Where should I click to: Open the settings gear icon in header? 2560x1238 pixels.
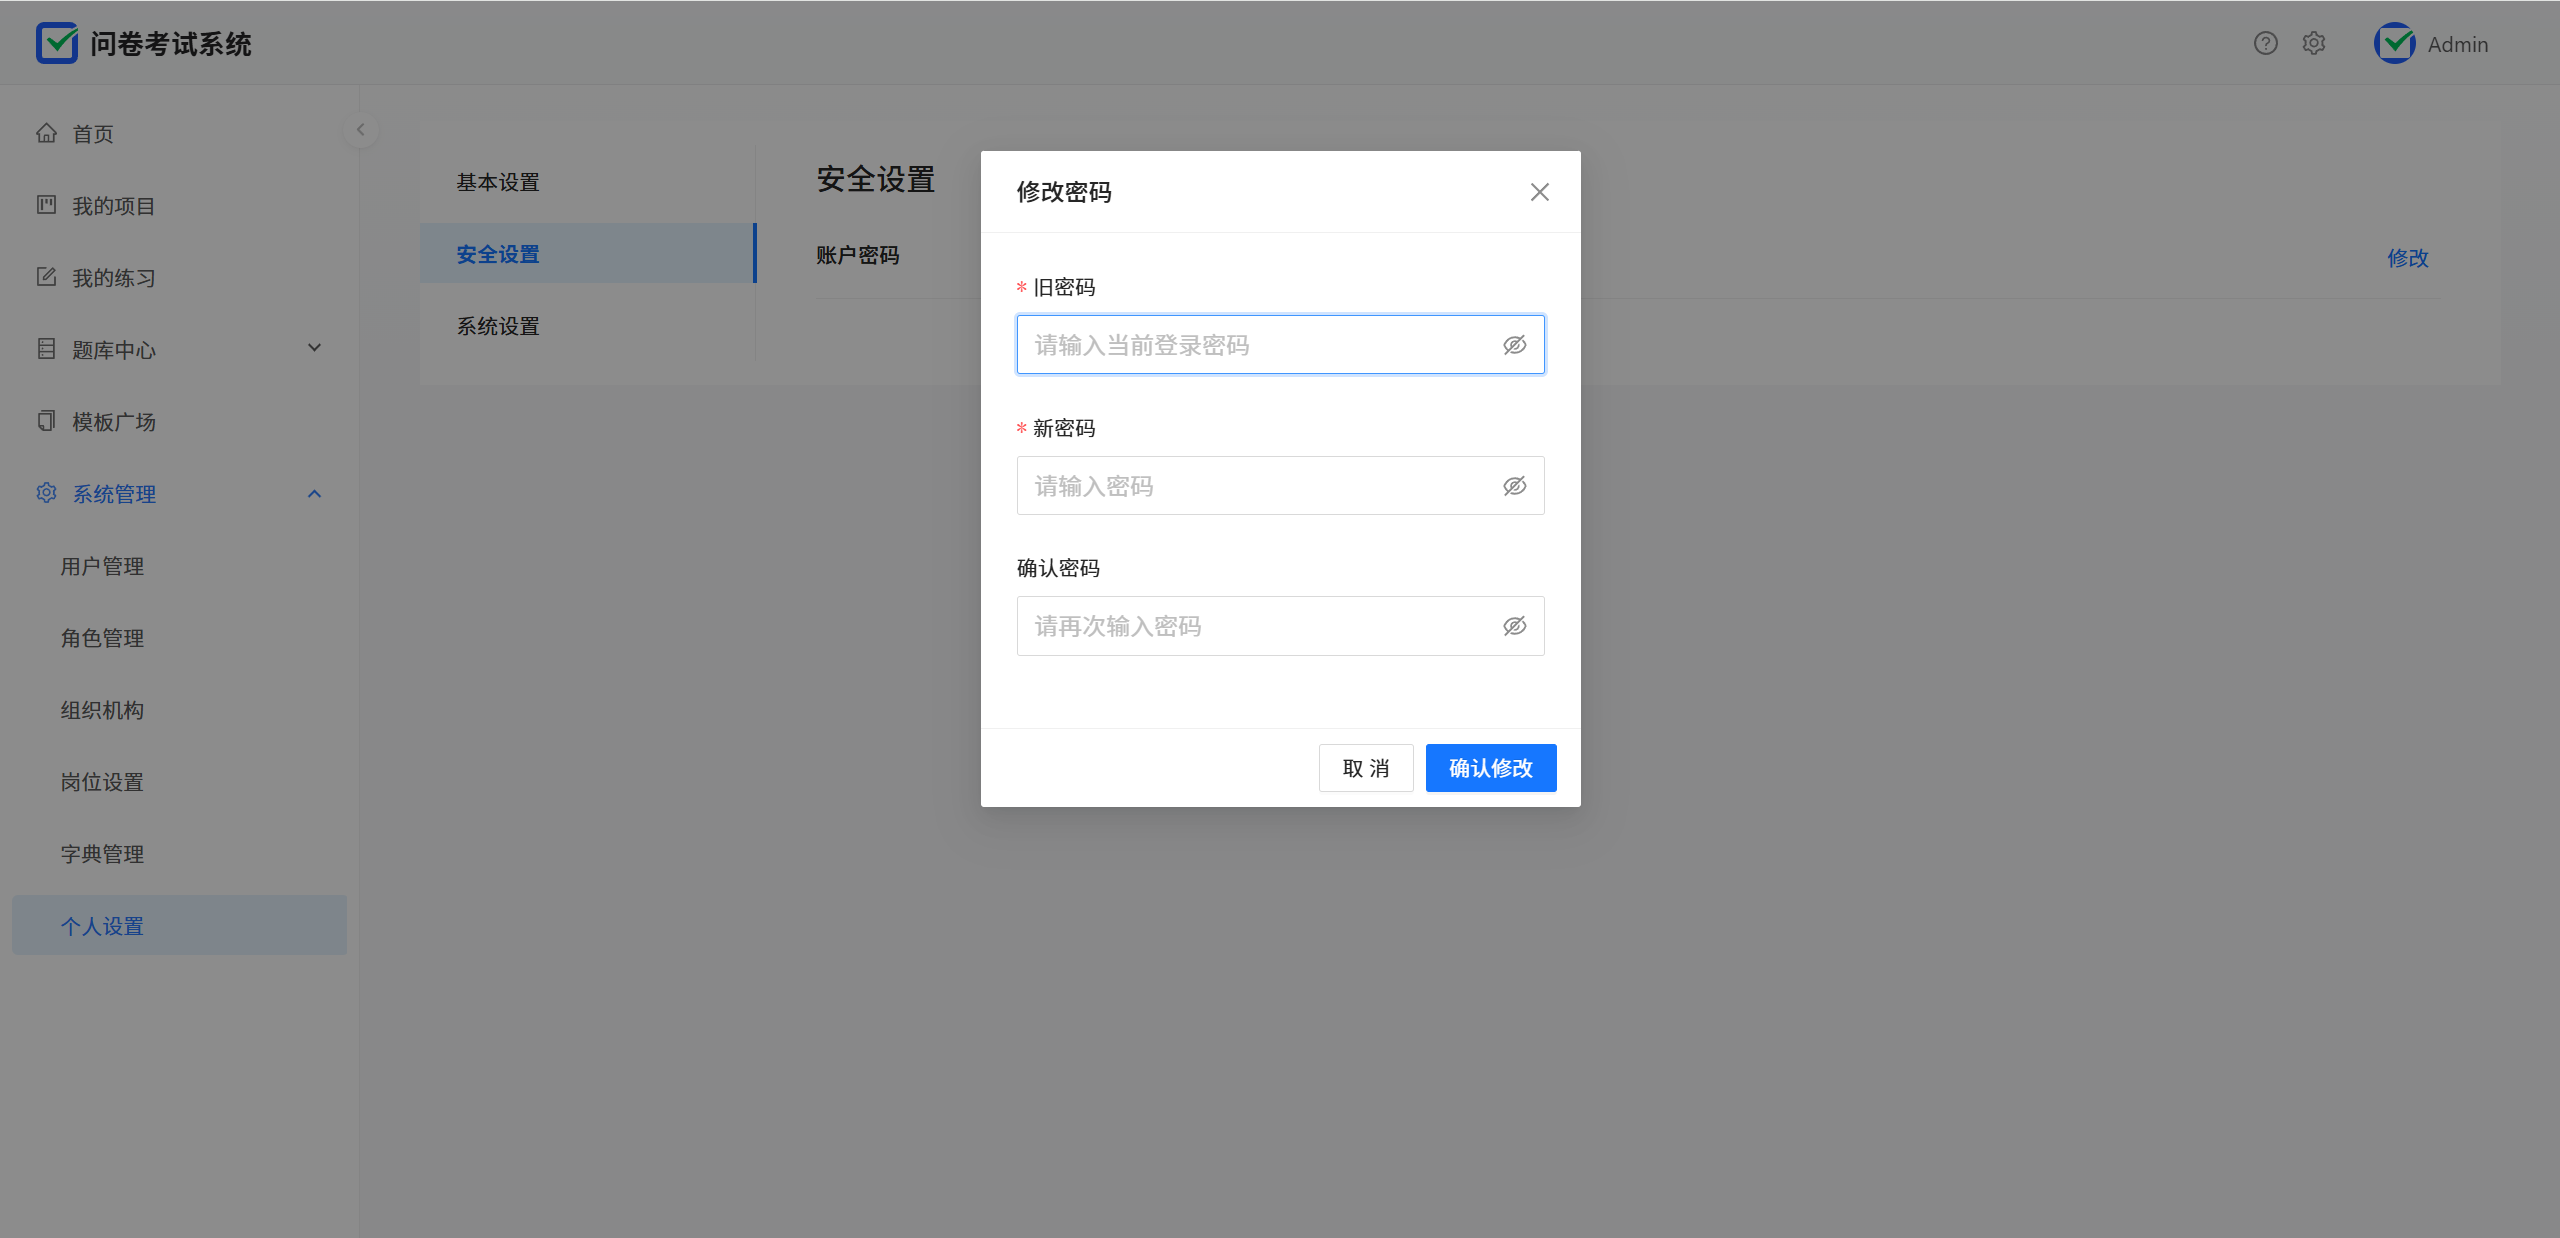pyautogui.click(x=2313, y=43)
